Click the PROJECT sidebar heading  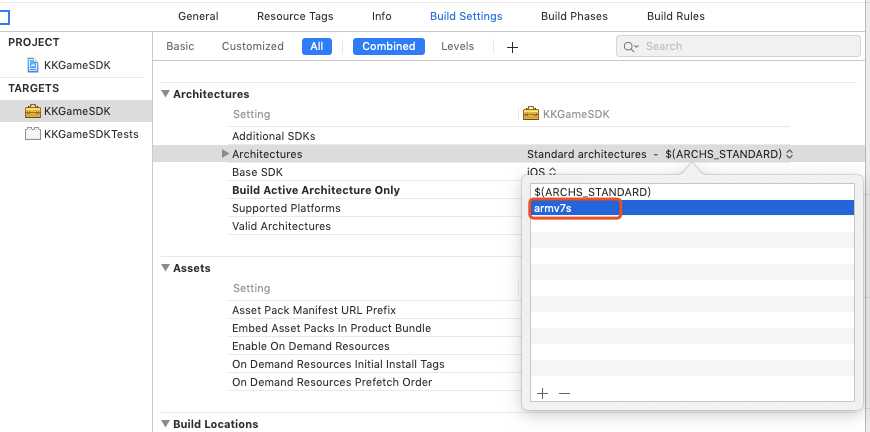point(33,42)
